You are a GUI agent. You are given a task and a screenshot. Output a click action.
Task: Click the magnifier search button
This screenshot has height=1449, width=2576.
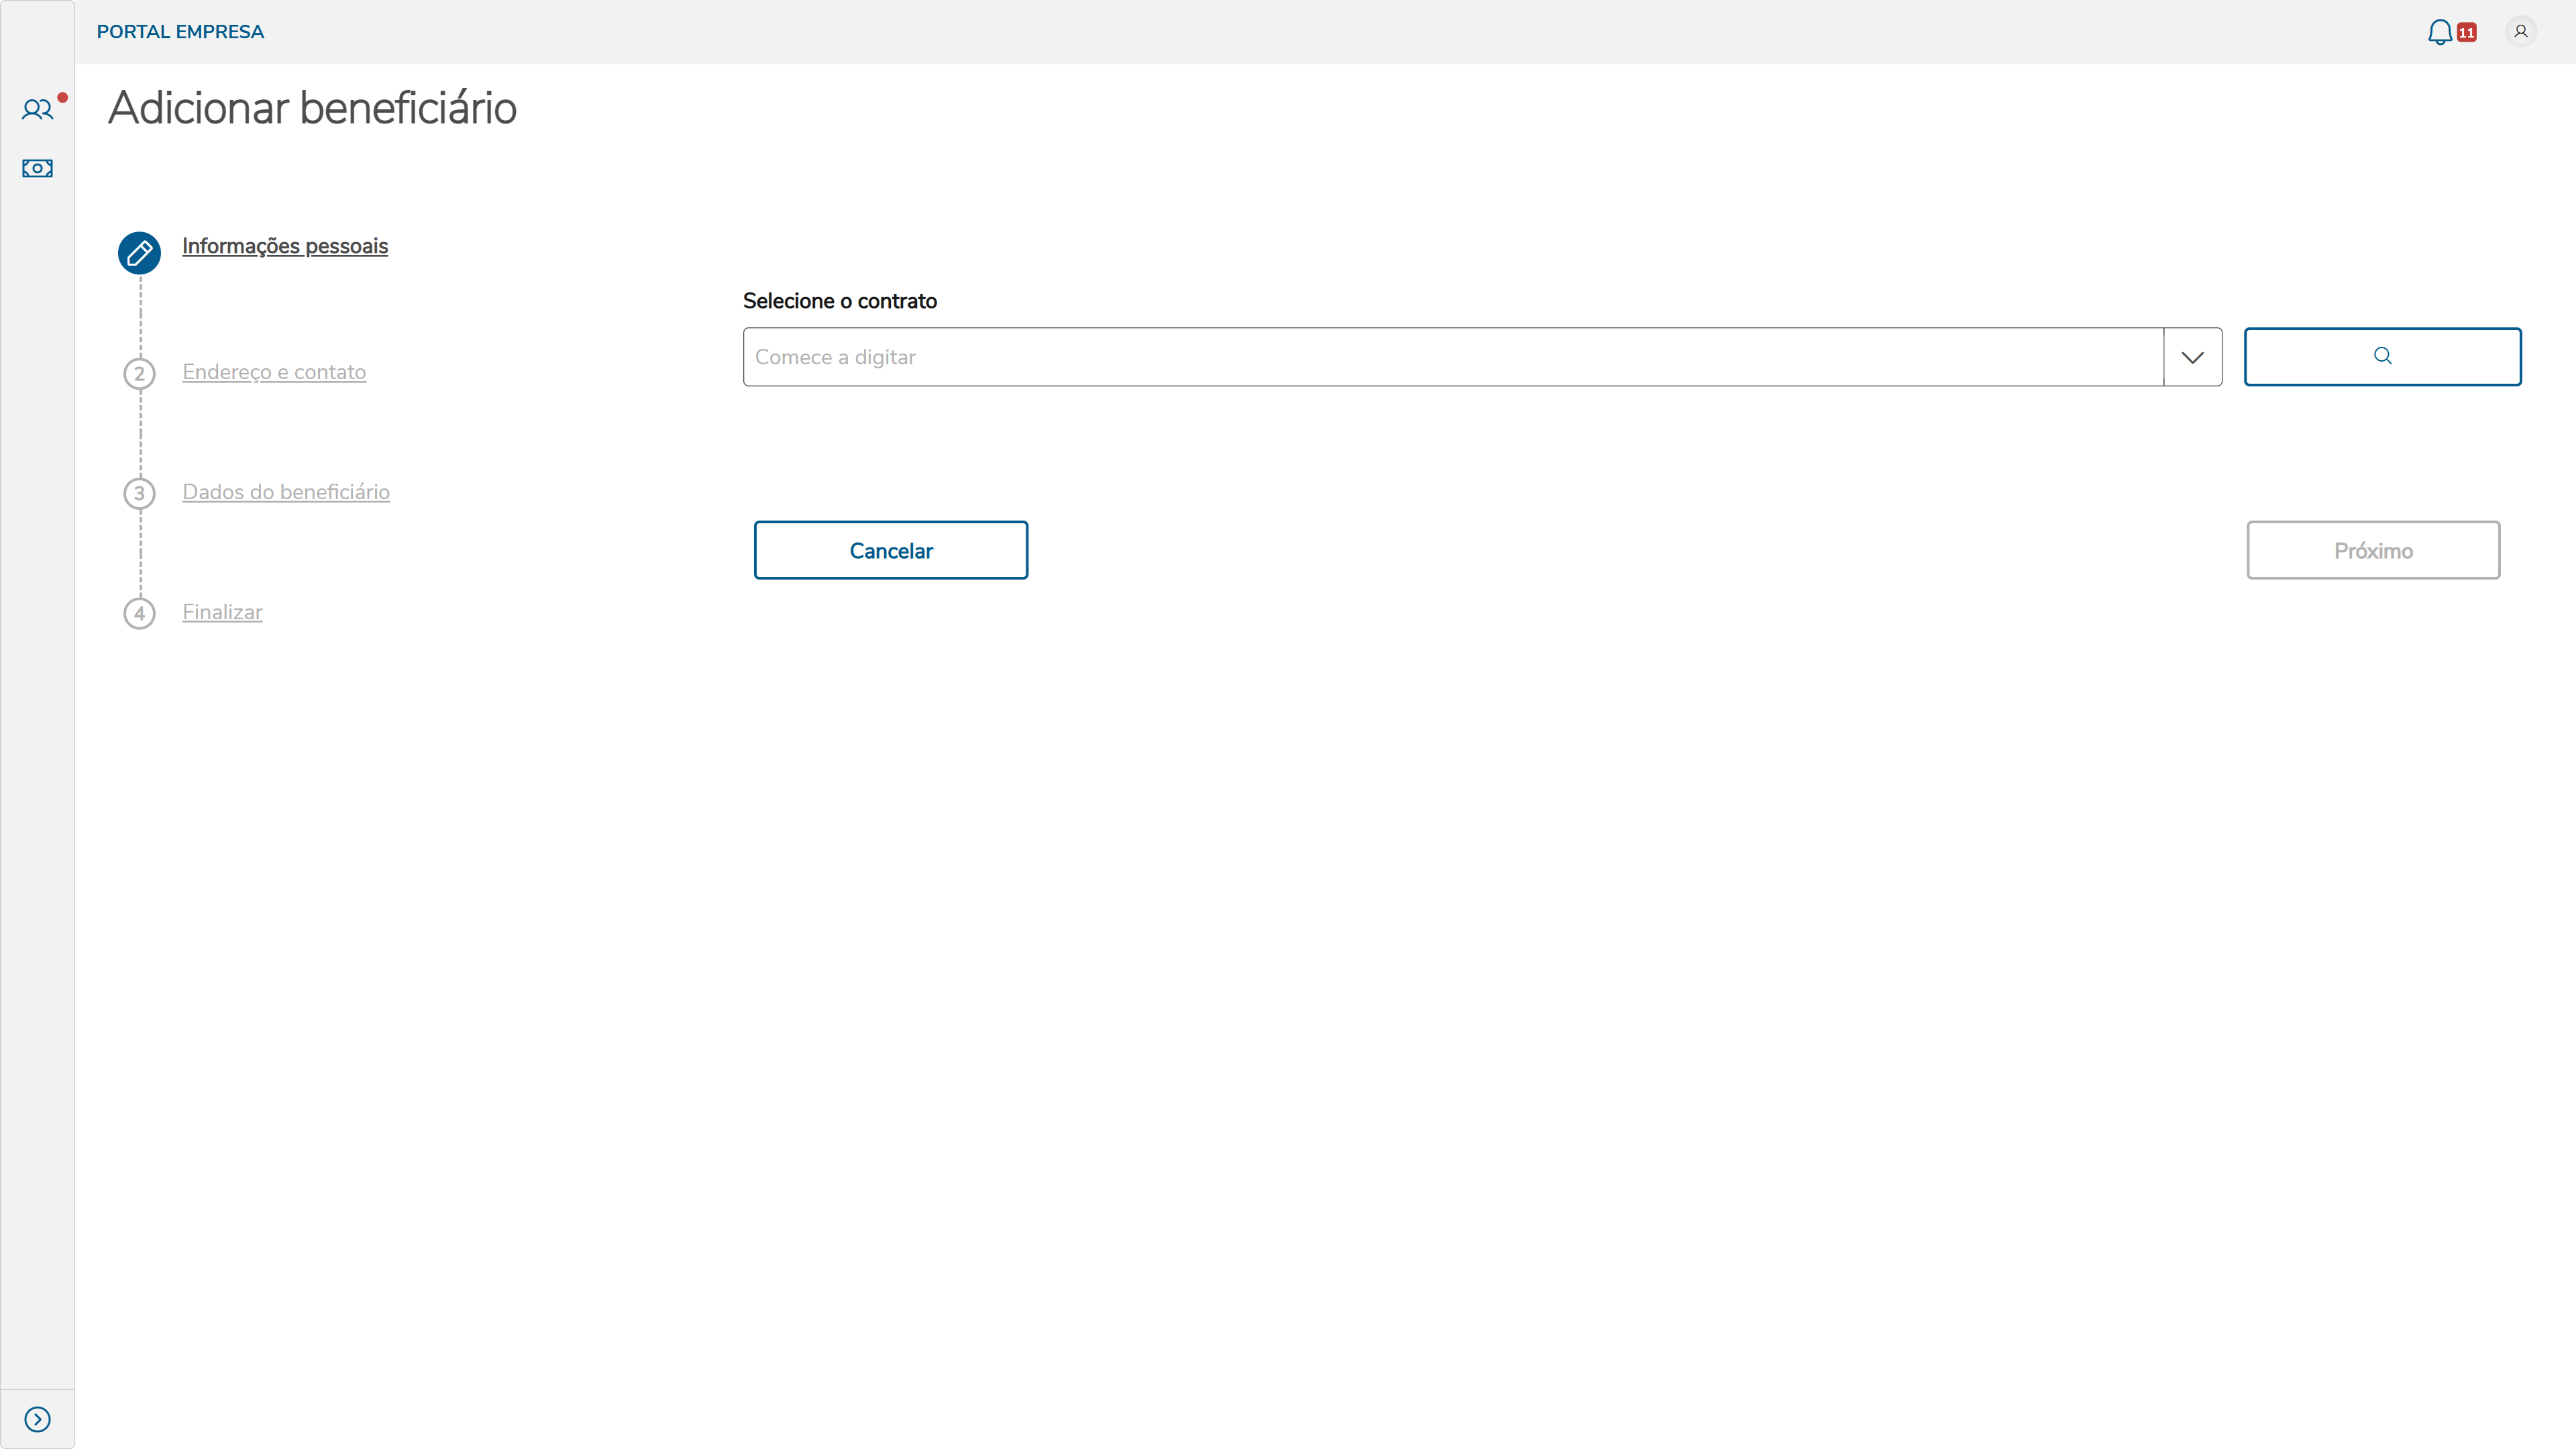coord(2382,356)
